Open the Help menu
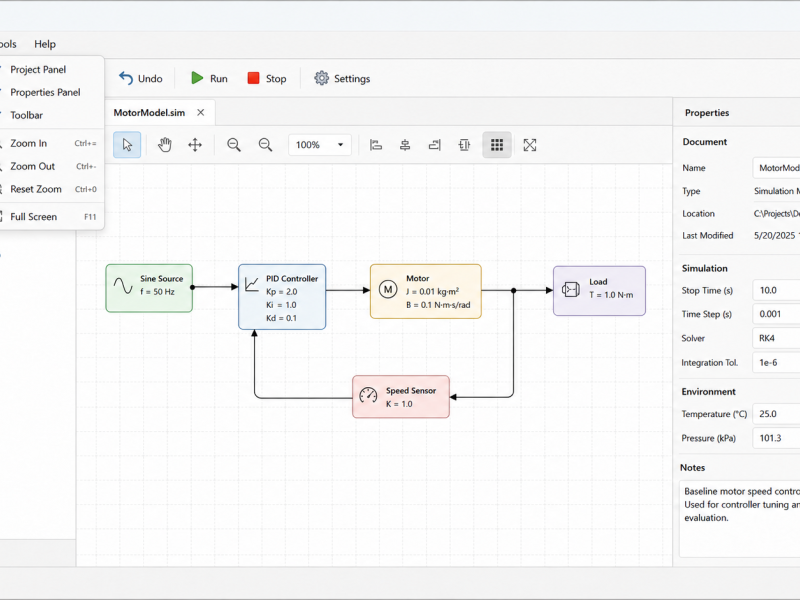This screenshot has width=800, height=600. 45,44
